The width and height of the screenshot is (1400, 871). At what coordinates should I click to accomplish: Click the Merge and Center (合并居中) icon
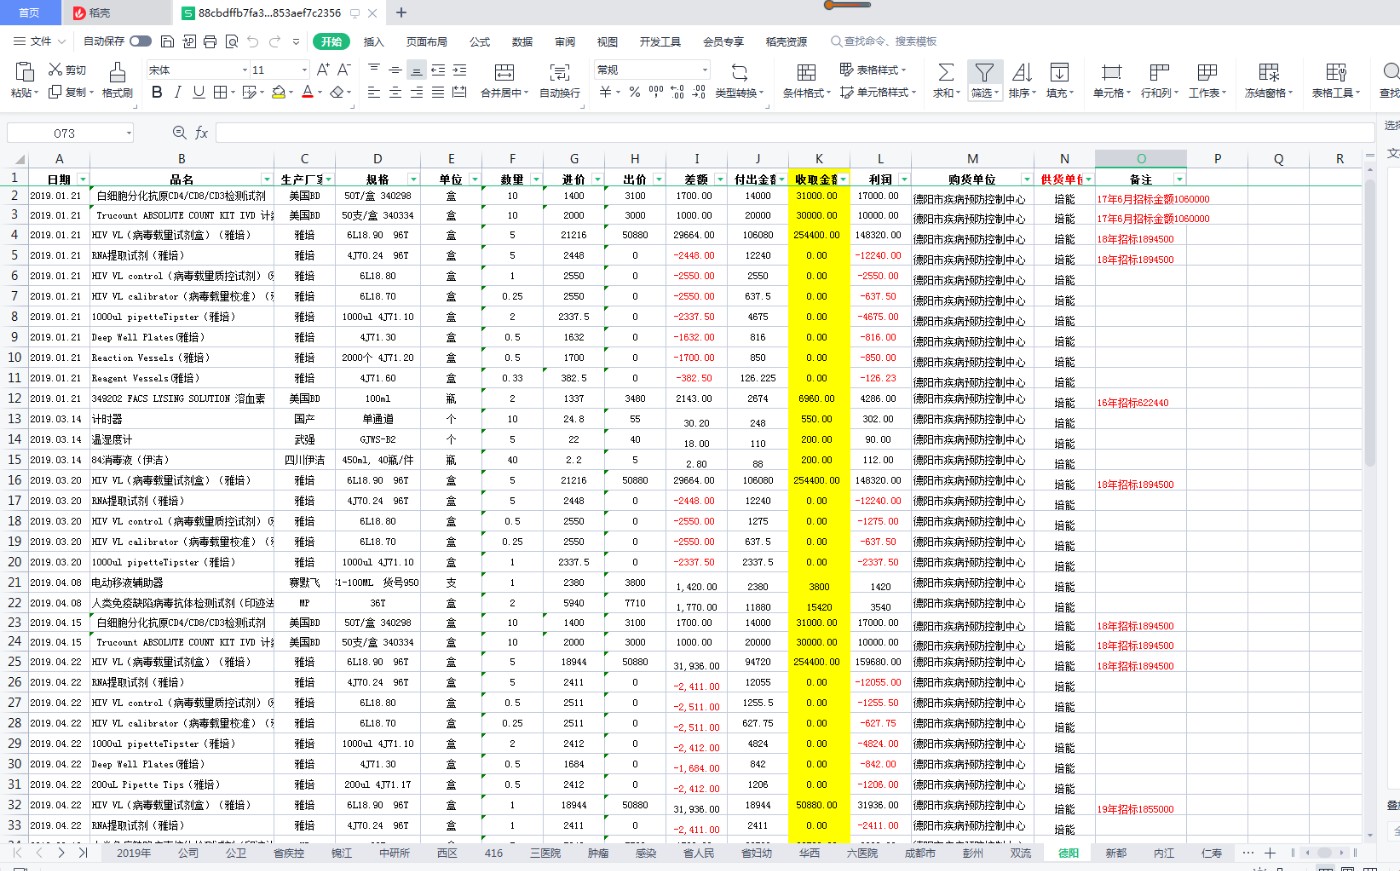point(504,72)
